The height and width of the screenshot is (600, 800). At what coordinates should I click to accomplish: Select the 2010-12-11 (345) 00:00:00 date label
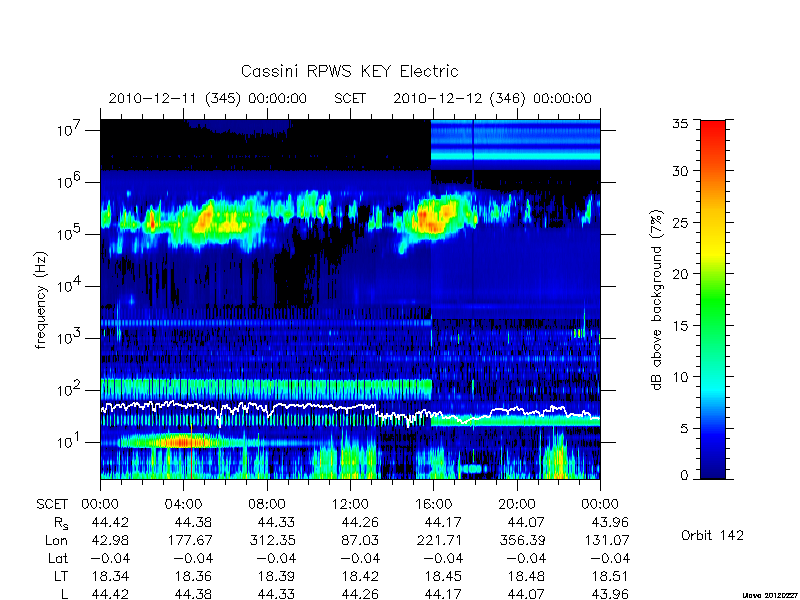pyautogui.click(x=208, y=98)
